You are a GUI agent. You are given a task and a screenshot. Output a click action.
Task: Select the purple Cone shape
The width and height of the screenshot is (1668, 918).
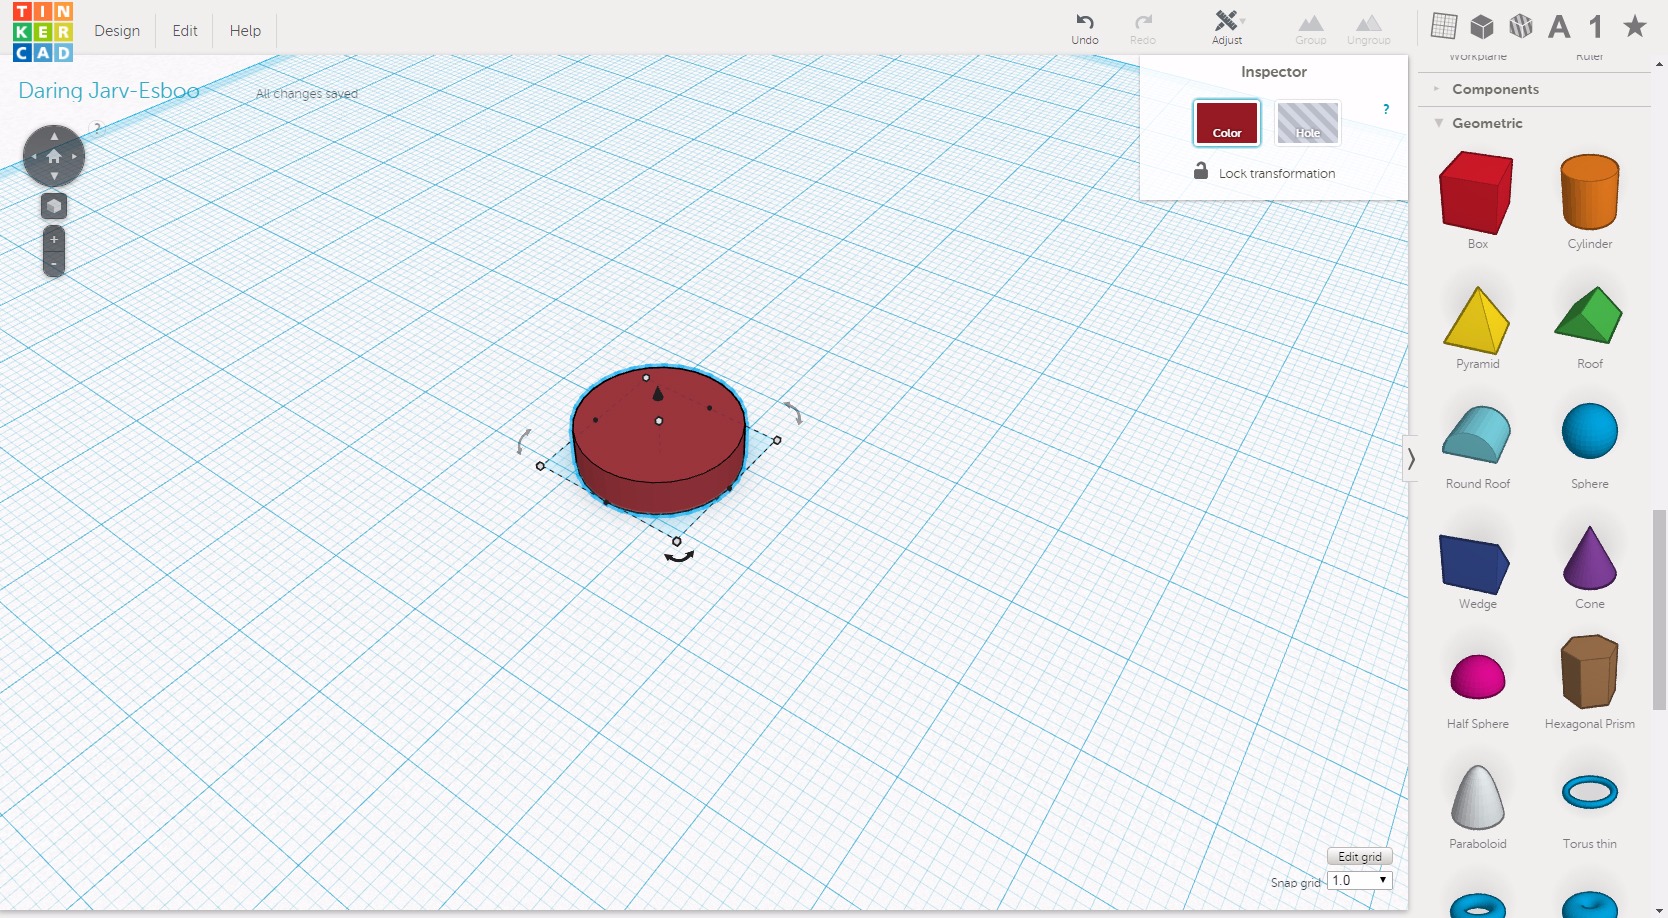(1589, 559)
